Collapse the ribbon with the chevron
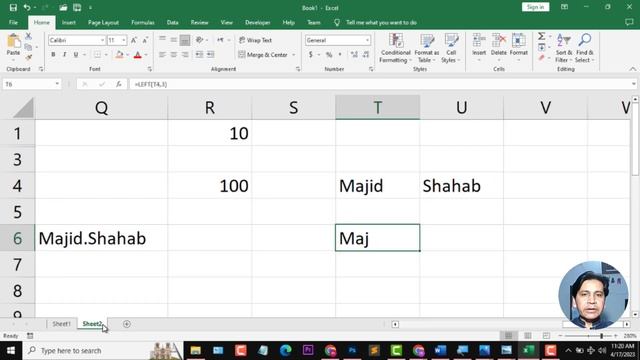 tap(633, 69)
